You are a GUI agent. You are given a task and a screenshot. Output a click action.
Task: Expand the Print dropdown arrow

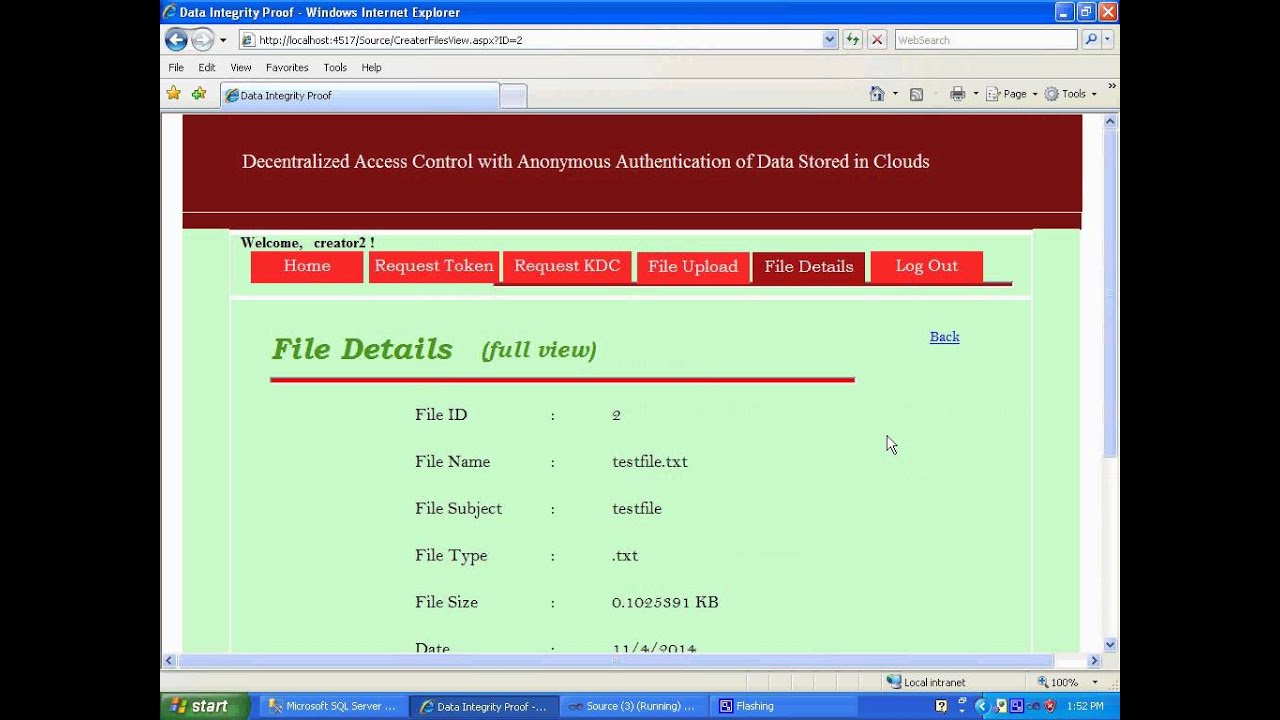[x=976, y=94]
